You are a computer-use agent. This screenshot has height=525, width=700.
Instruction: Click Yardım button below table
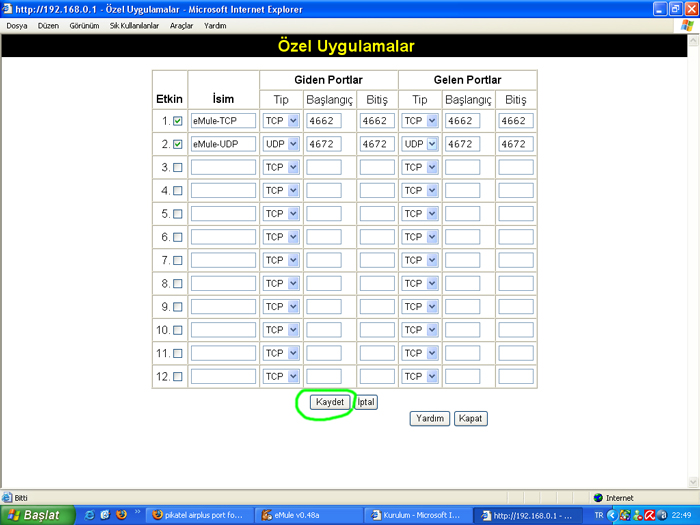(x=429, y=418)
